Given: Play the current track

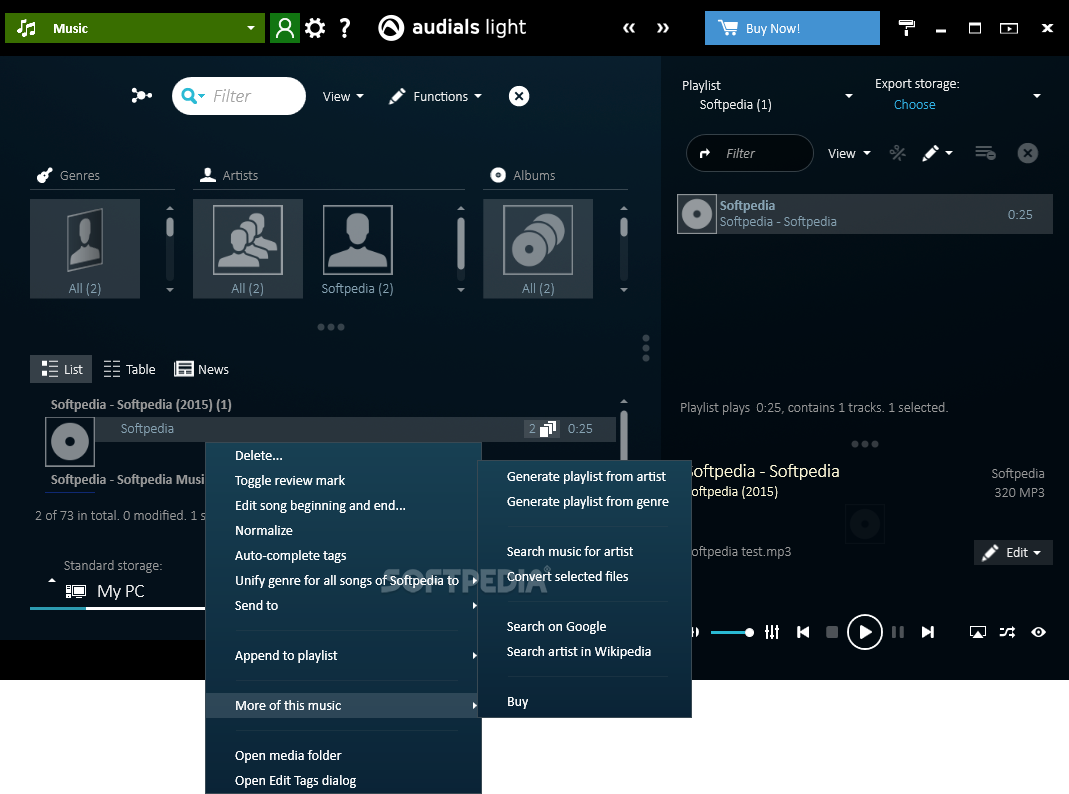Looking at the screenshot, I should pyautogui.click(x=864, y=632).
